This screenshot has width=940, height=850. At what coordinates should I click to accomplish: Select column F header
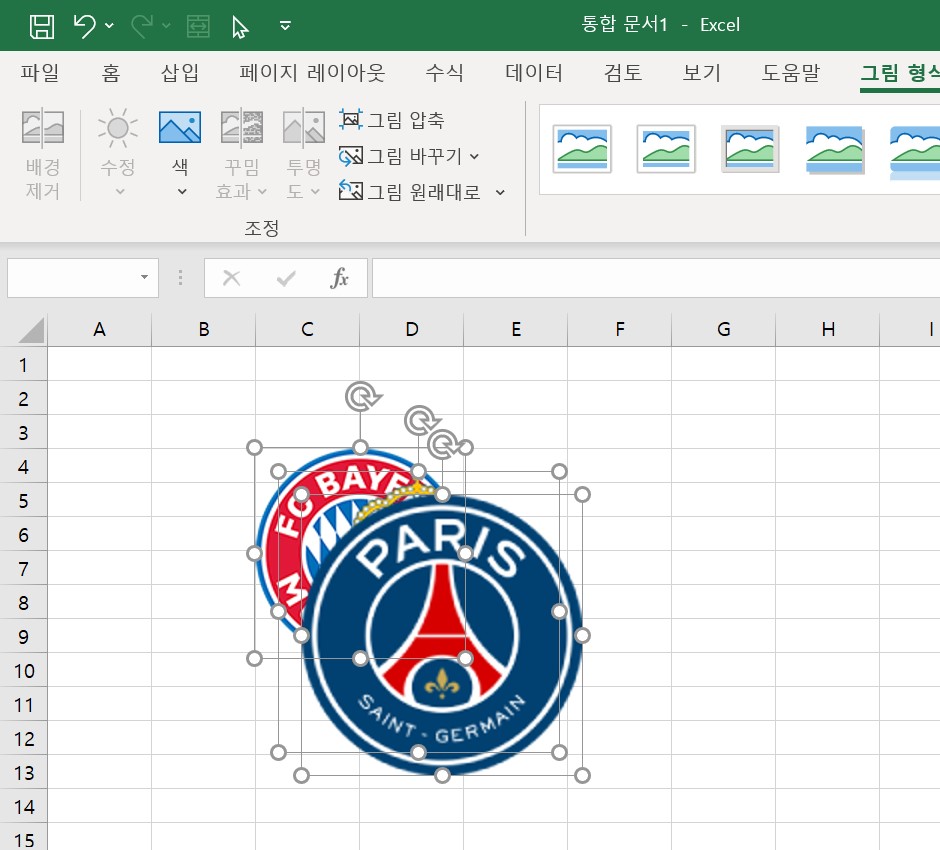click(620, 329)
